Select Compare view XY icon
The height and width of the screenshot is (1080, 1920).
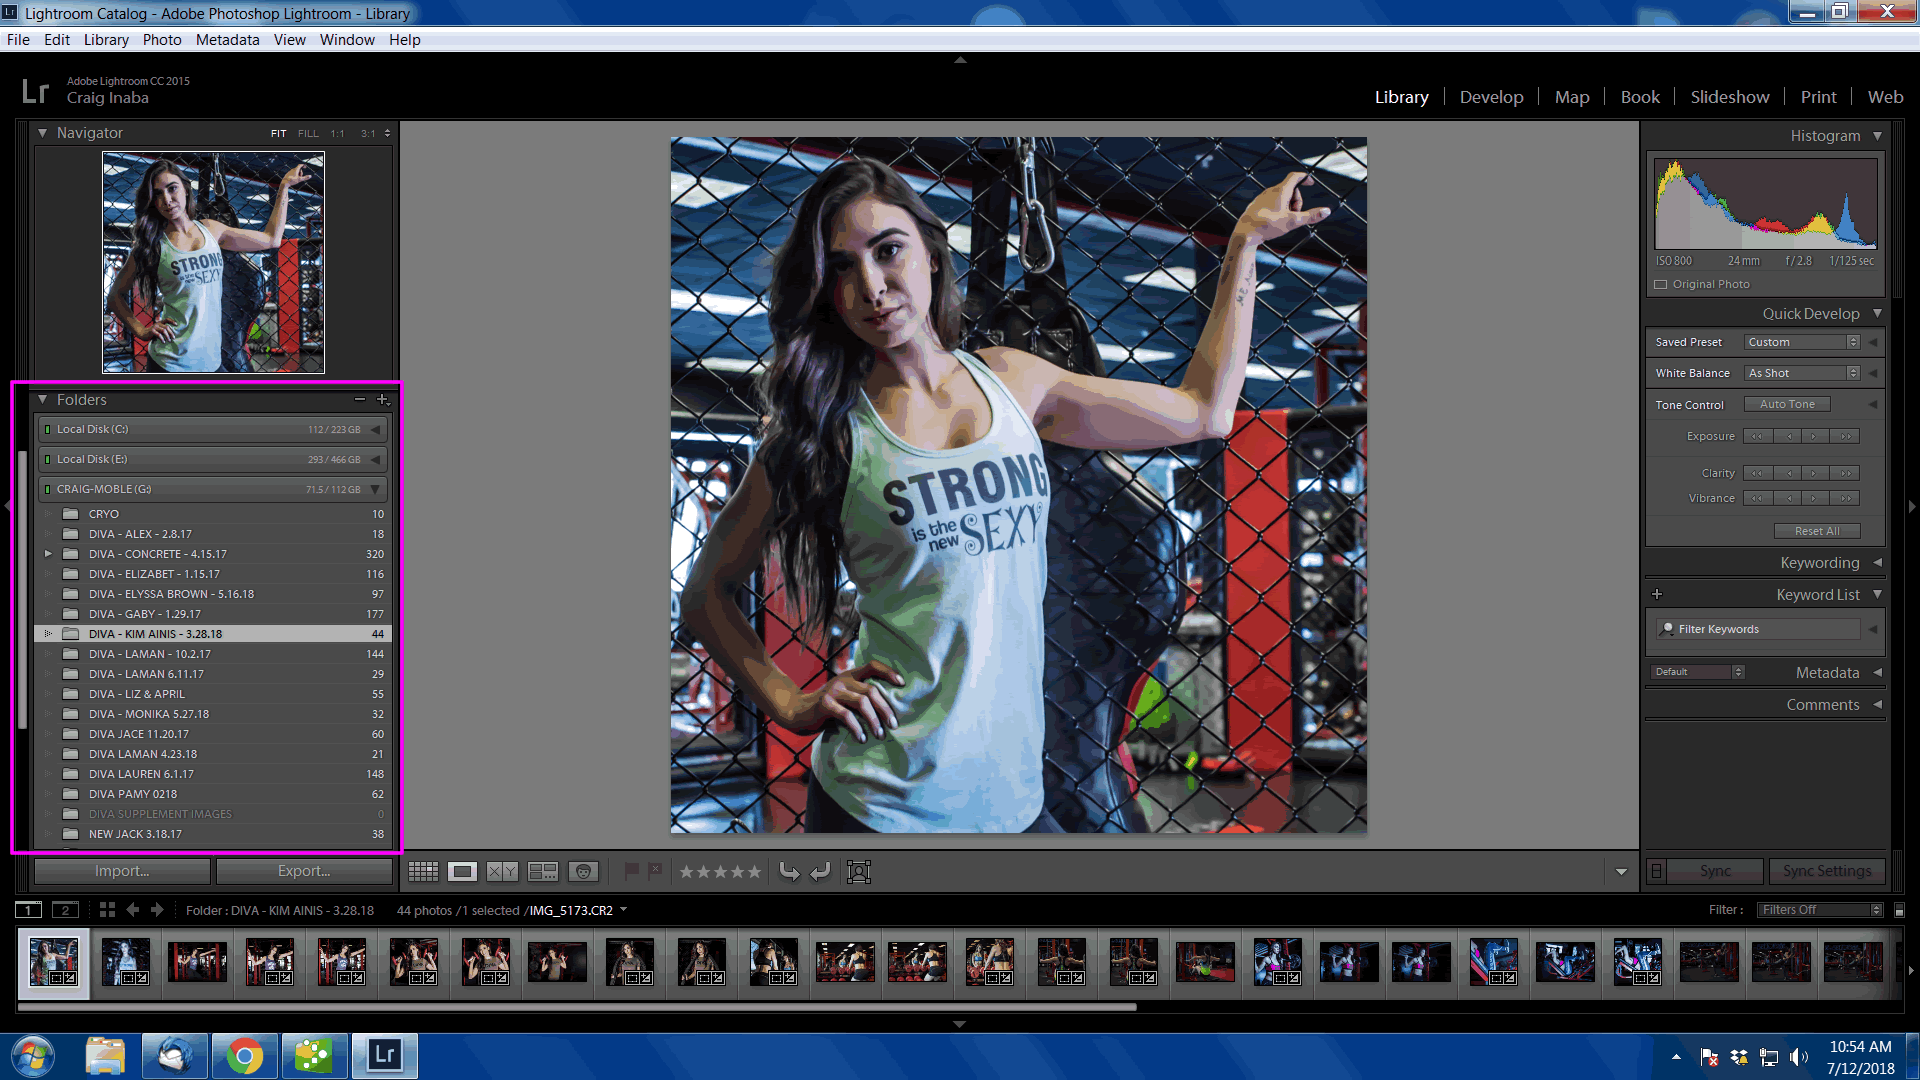click(502, 872)
